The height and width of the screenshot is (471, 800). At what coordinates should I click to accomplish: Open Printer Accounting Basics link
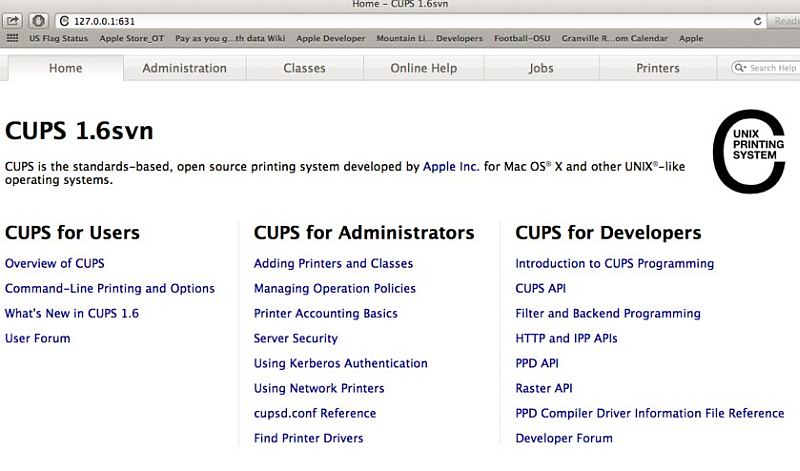pos(326,313)
